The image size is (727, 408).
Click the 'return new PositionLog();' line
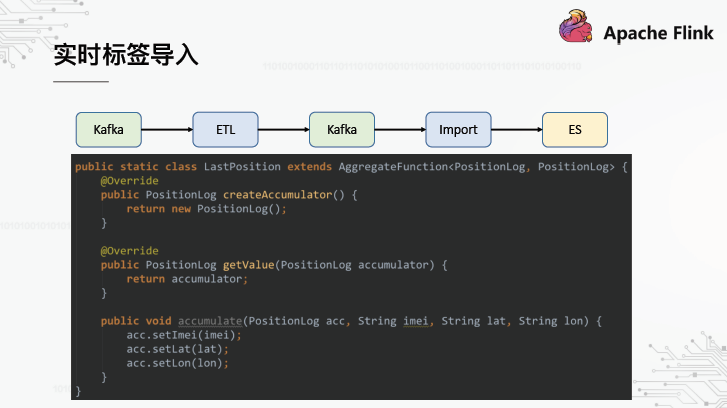click(206, 208)
